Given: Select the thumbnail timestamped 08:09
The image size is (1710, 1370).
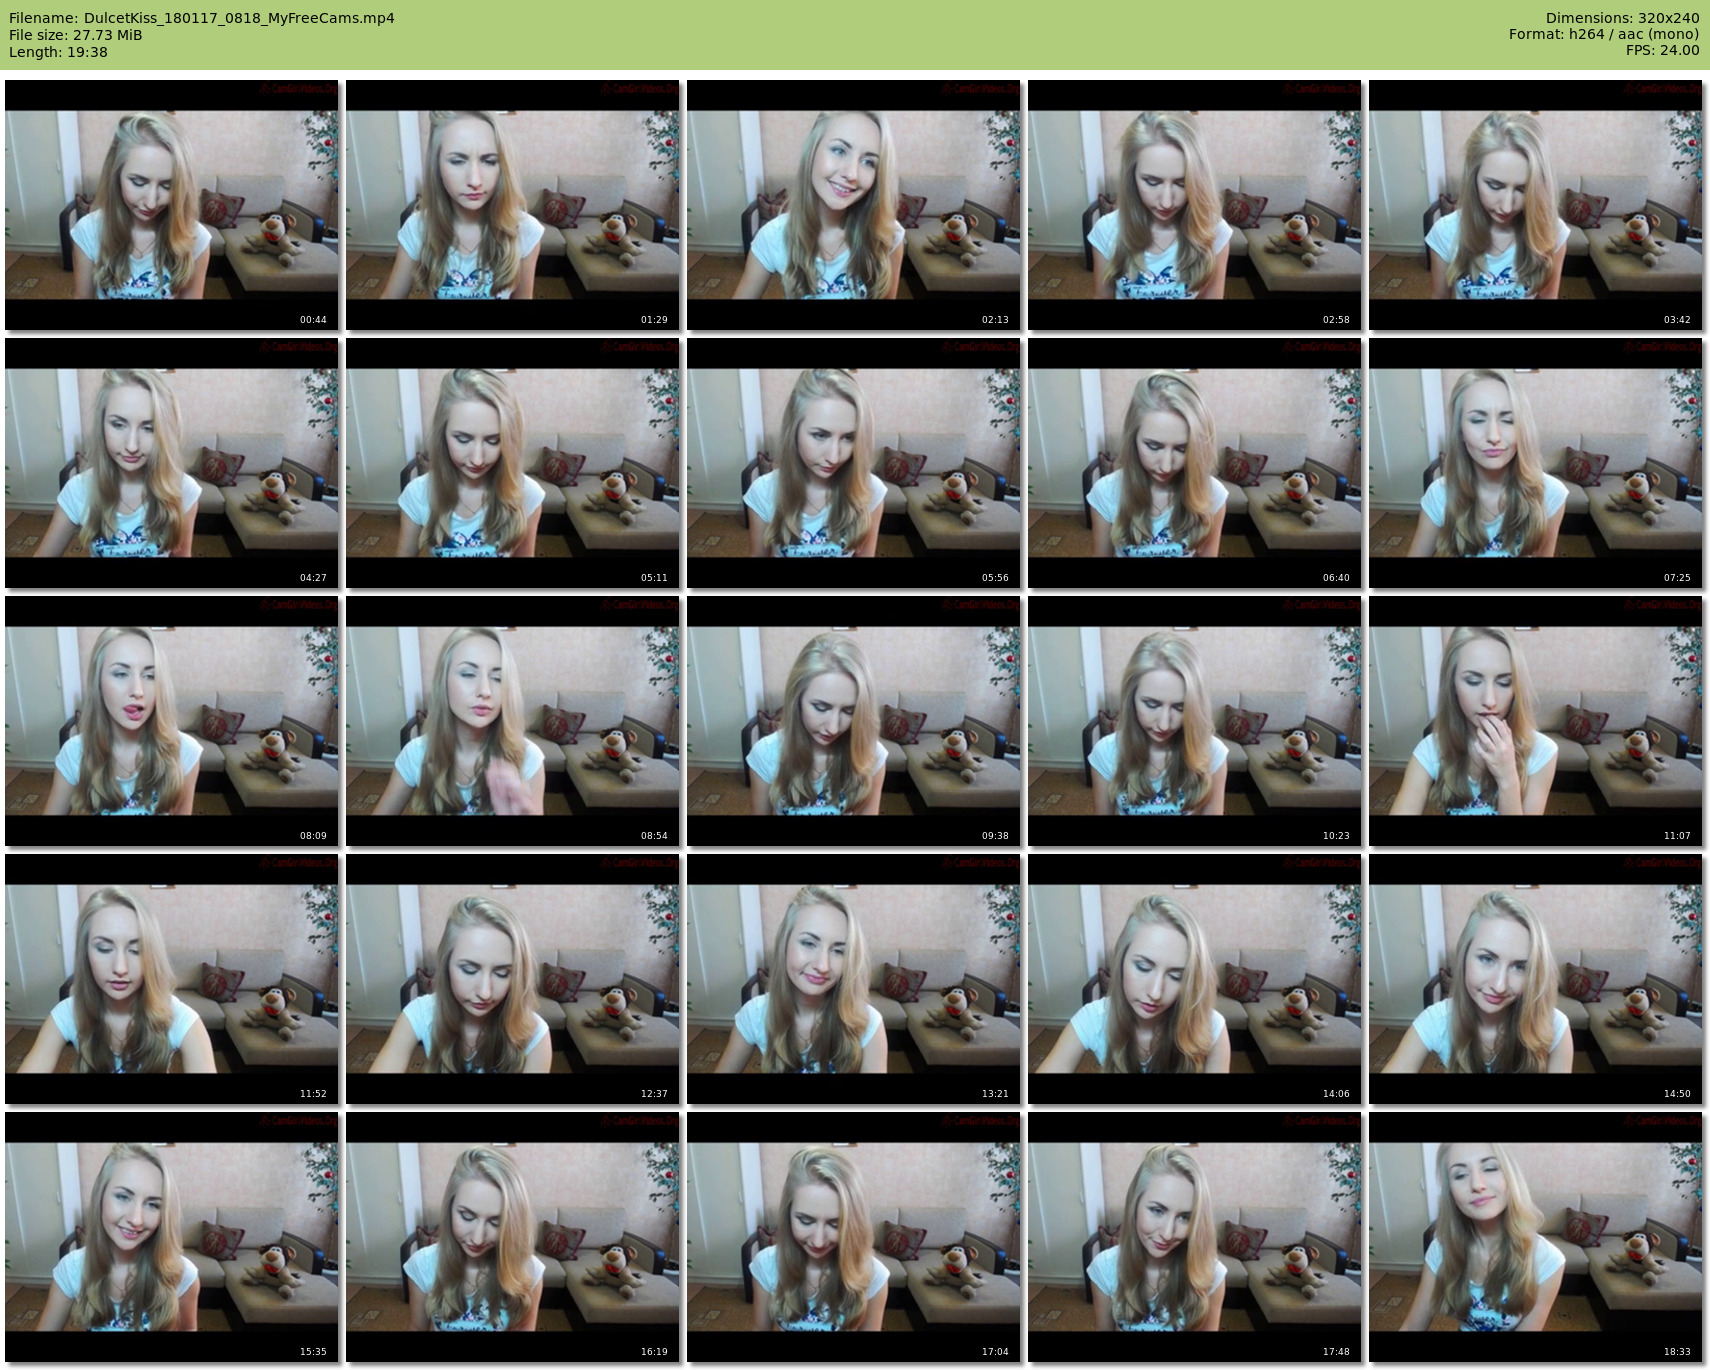Looking at the screenshot, I should pos(172,721).
